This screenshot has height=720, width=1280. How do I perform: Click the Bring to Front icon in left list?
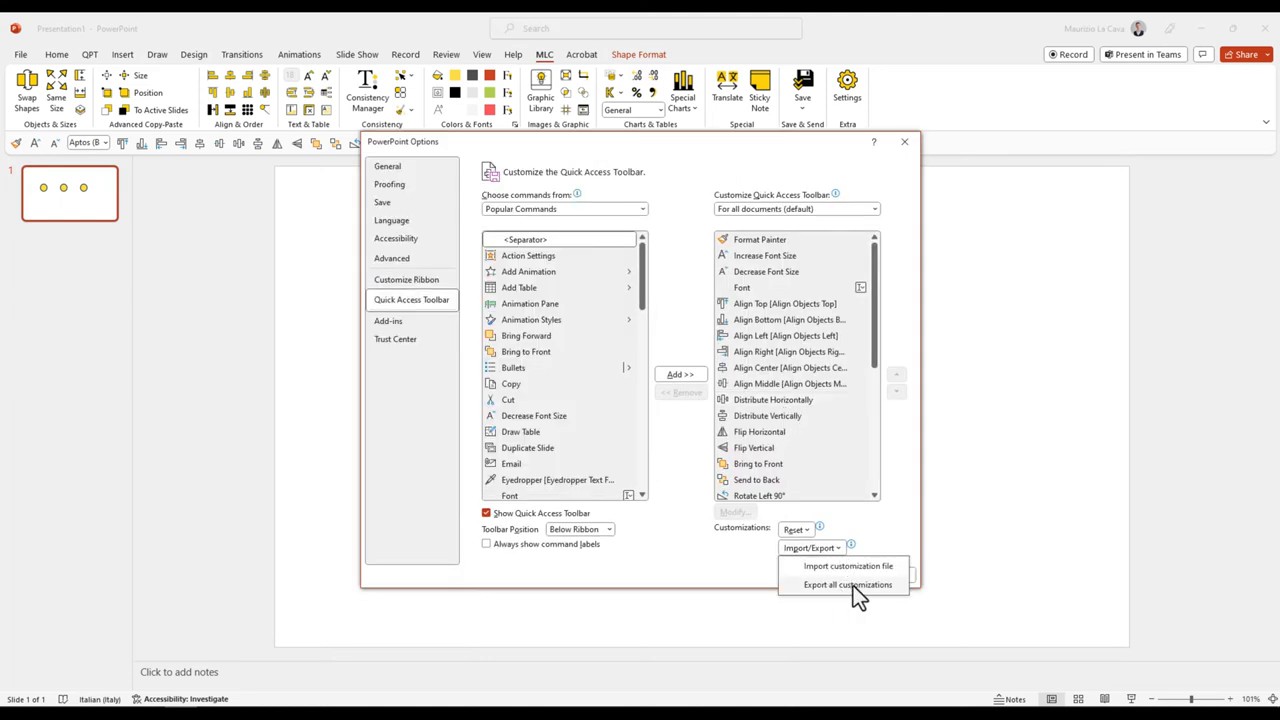[490, 352]
